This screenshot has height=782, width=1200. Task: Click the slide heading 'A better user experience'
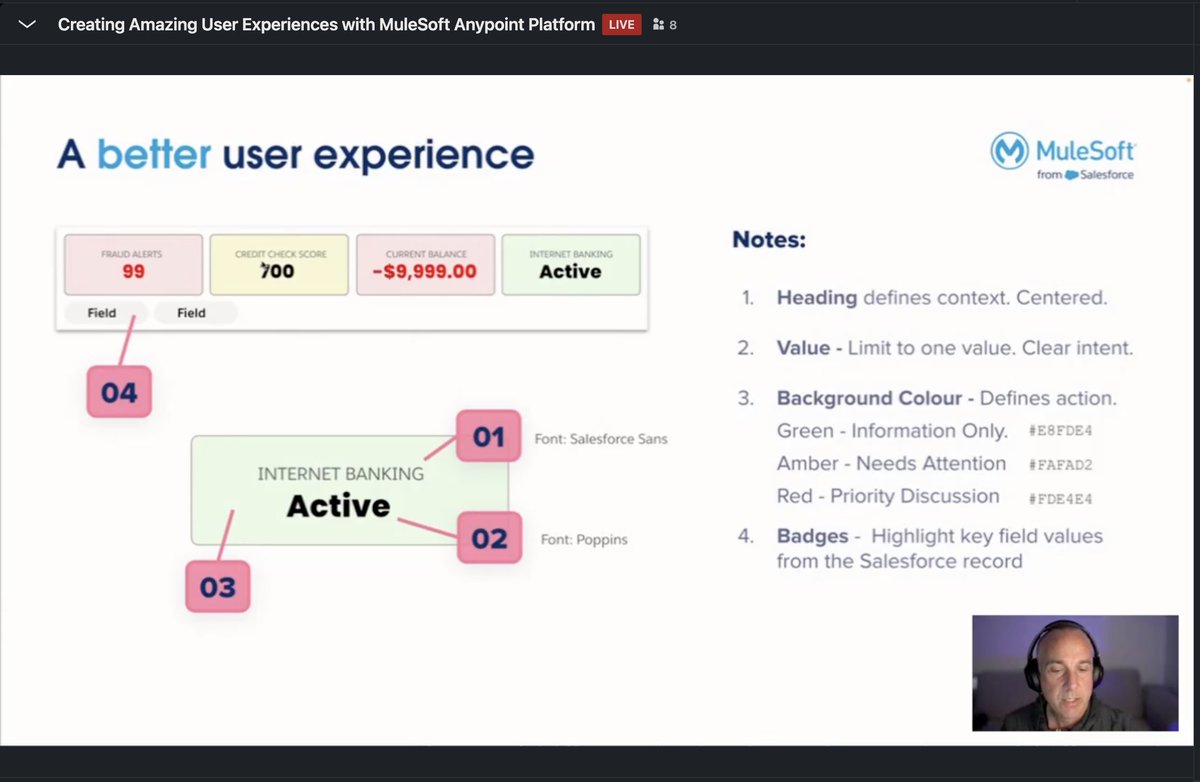(x=295, y=155)
